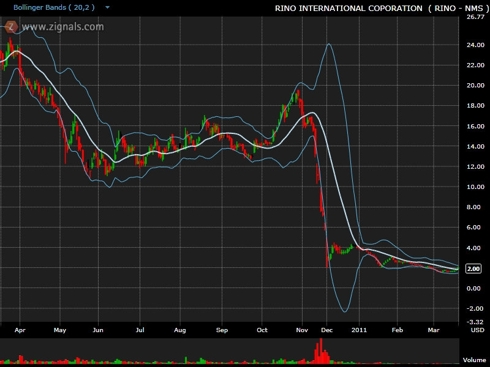Click the 2011 label on time axis
The image size is (490, 367).
(359, 330)
